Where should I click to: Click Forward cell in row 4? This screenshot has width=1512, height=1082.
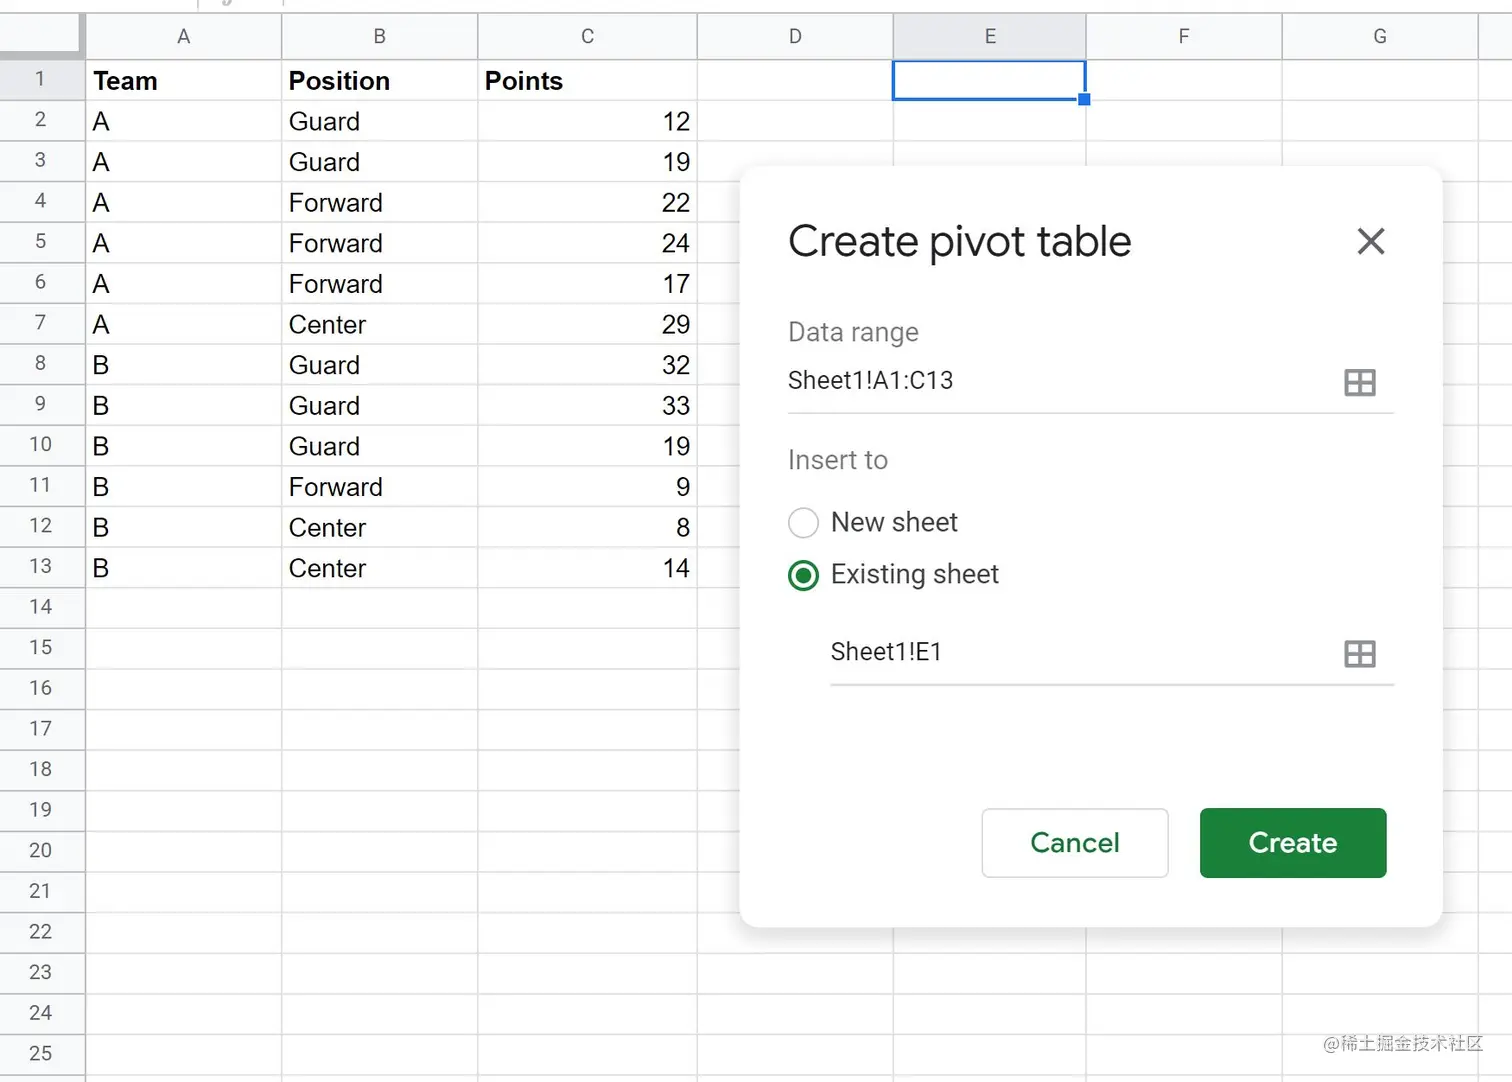click(x=379, y=202)
